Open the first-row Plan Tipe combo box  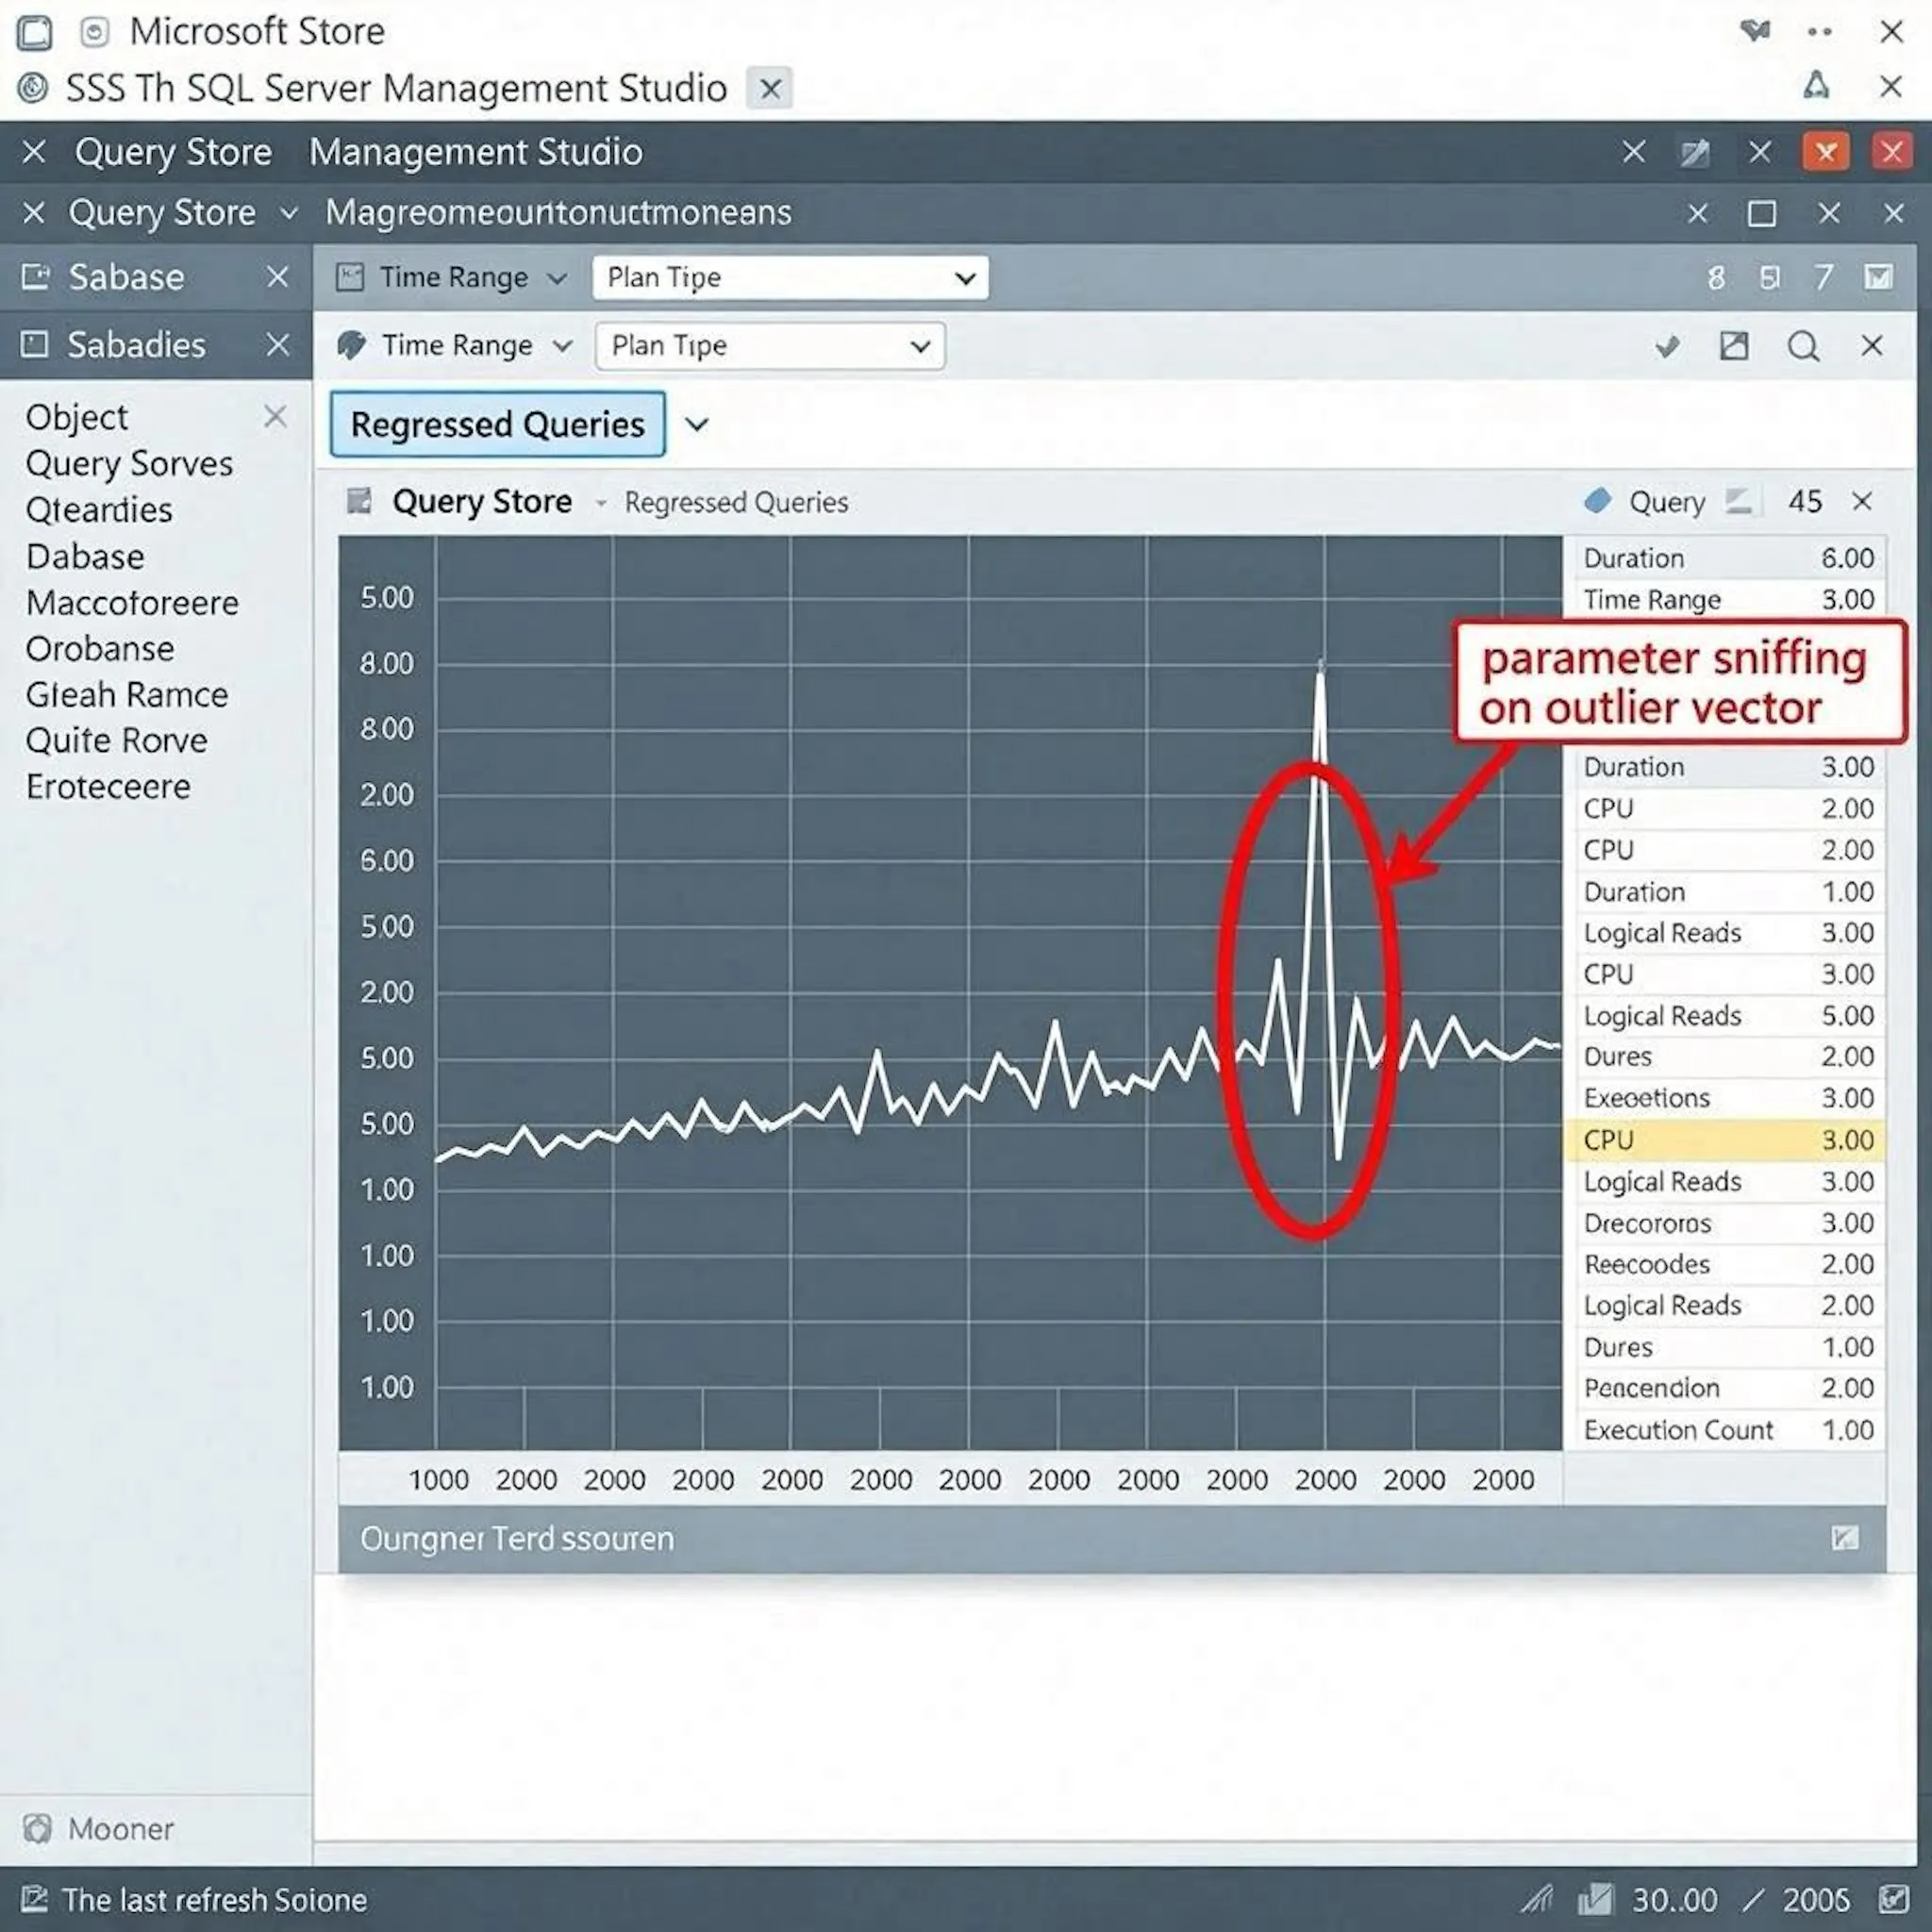click(x=790, y=277)
